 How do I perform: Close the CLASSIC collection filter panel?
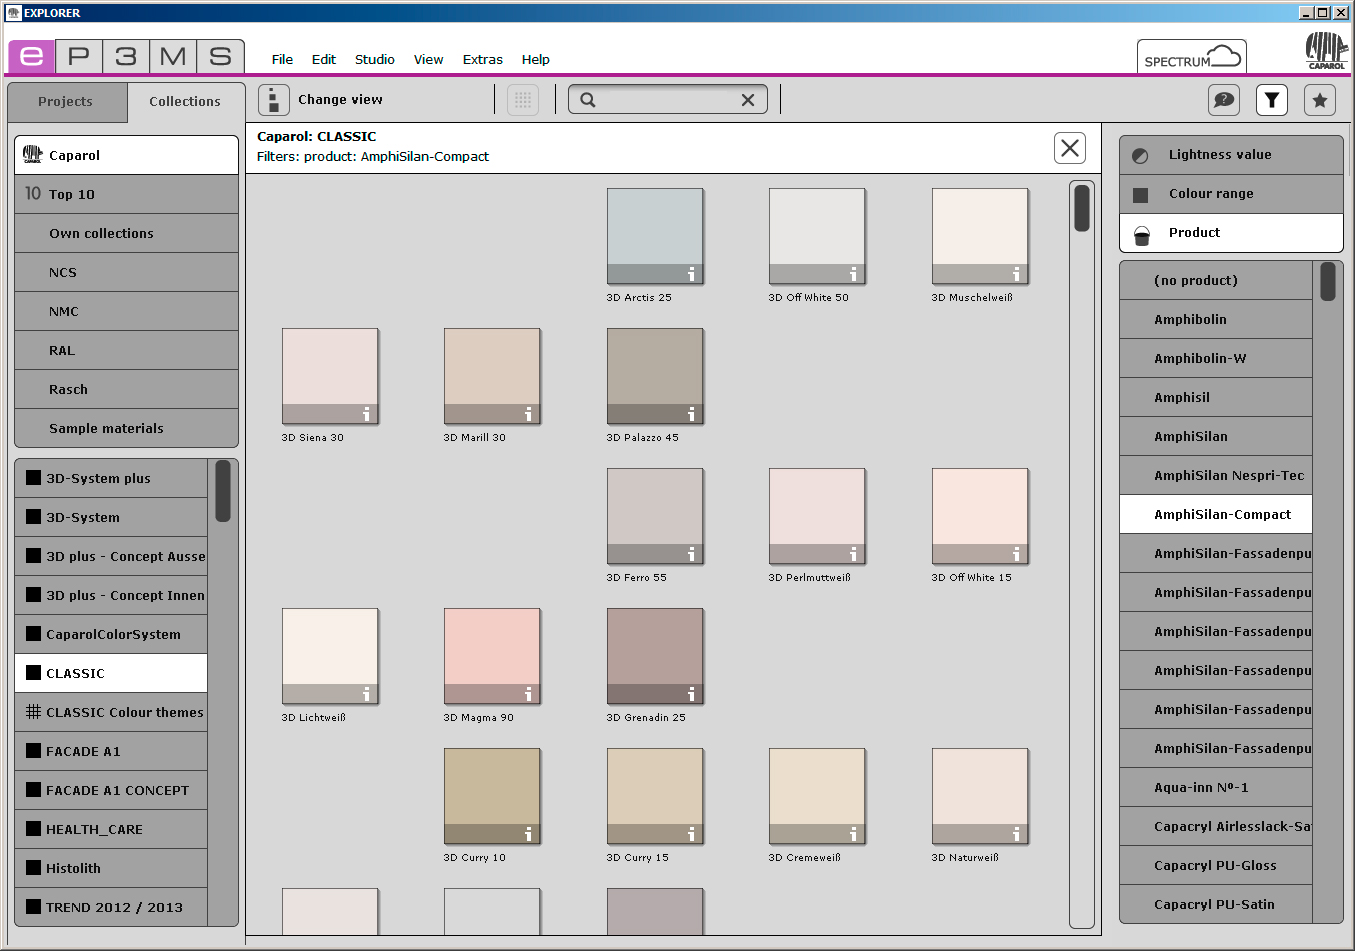[1070, 148]
